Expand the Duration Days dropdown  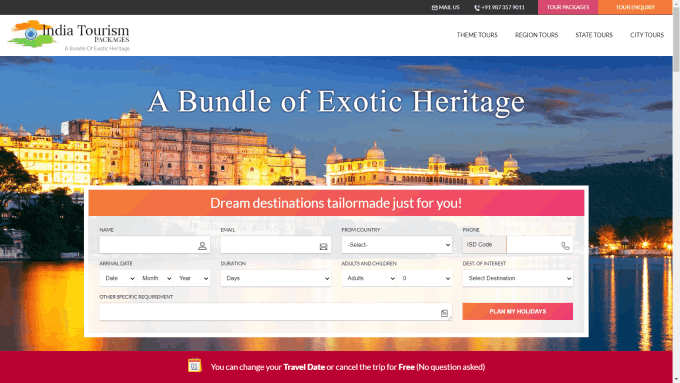click(276, 278)
